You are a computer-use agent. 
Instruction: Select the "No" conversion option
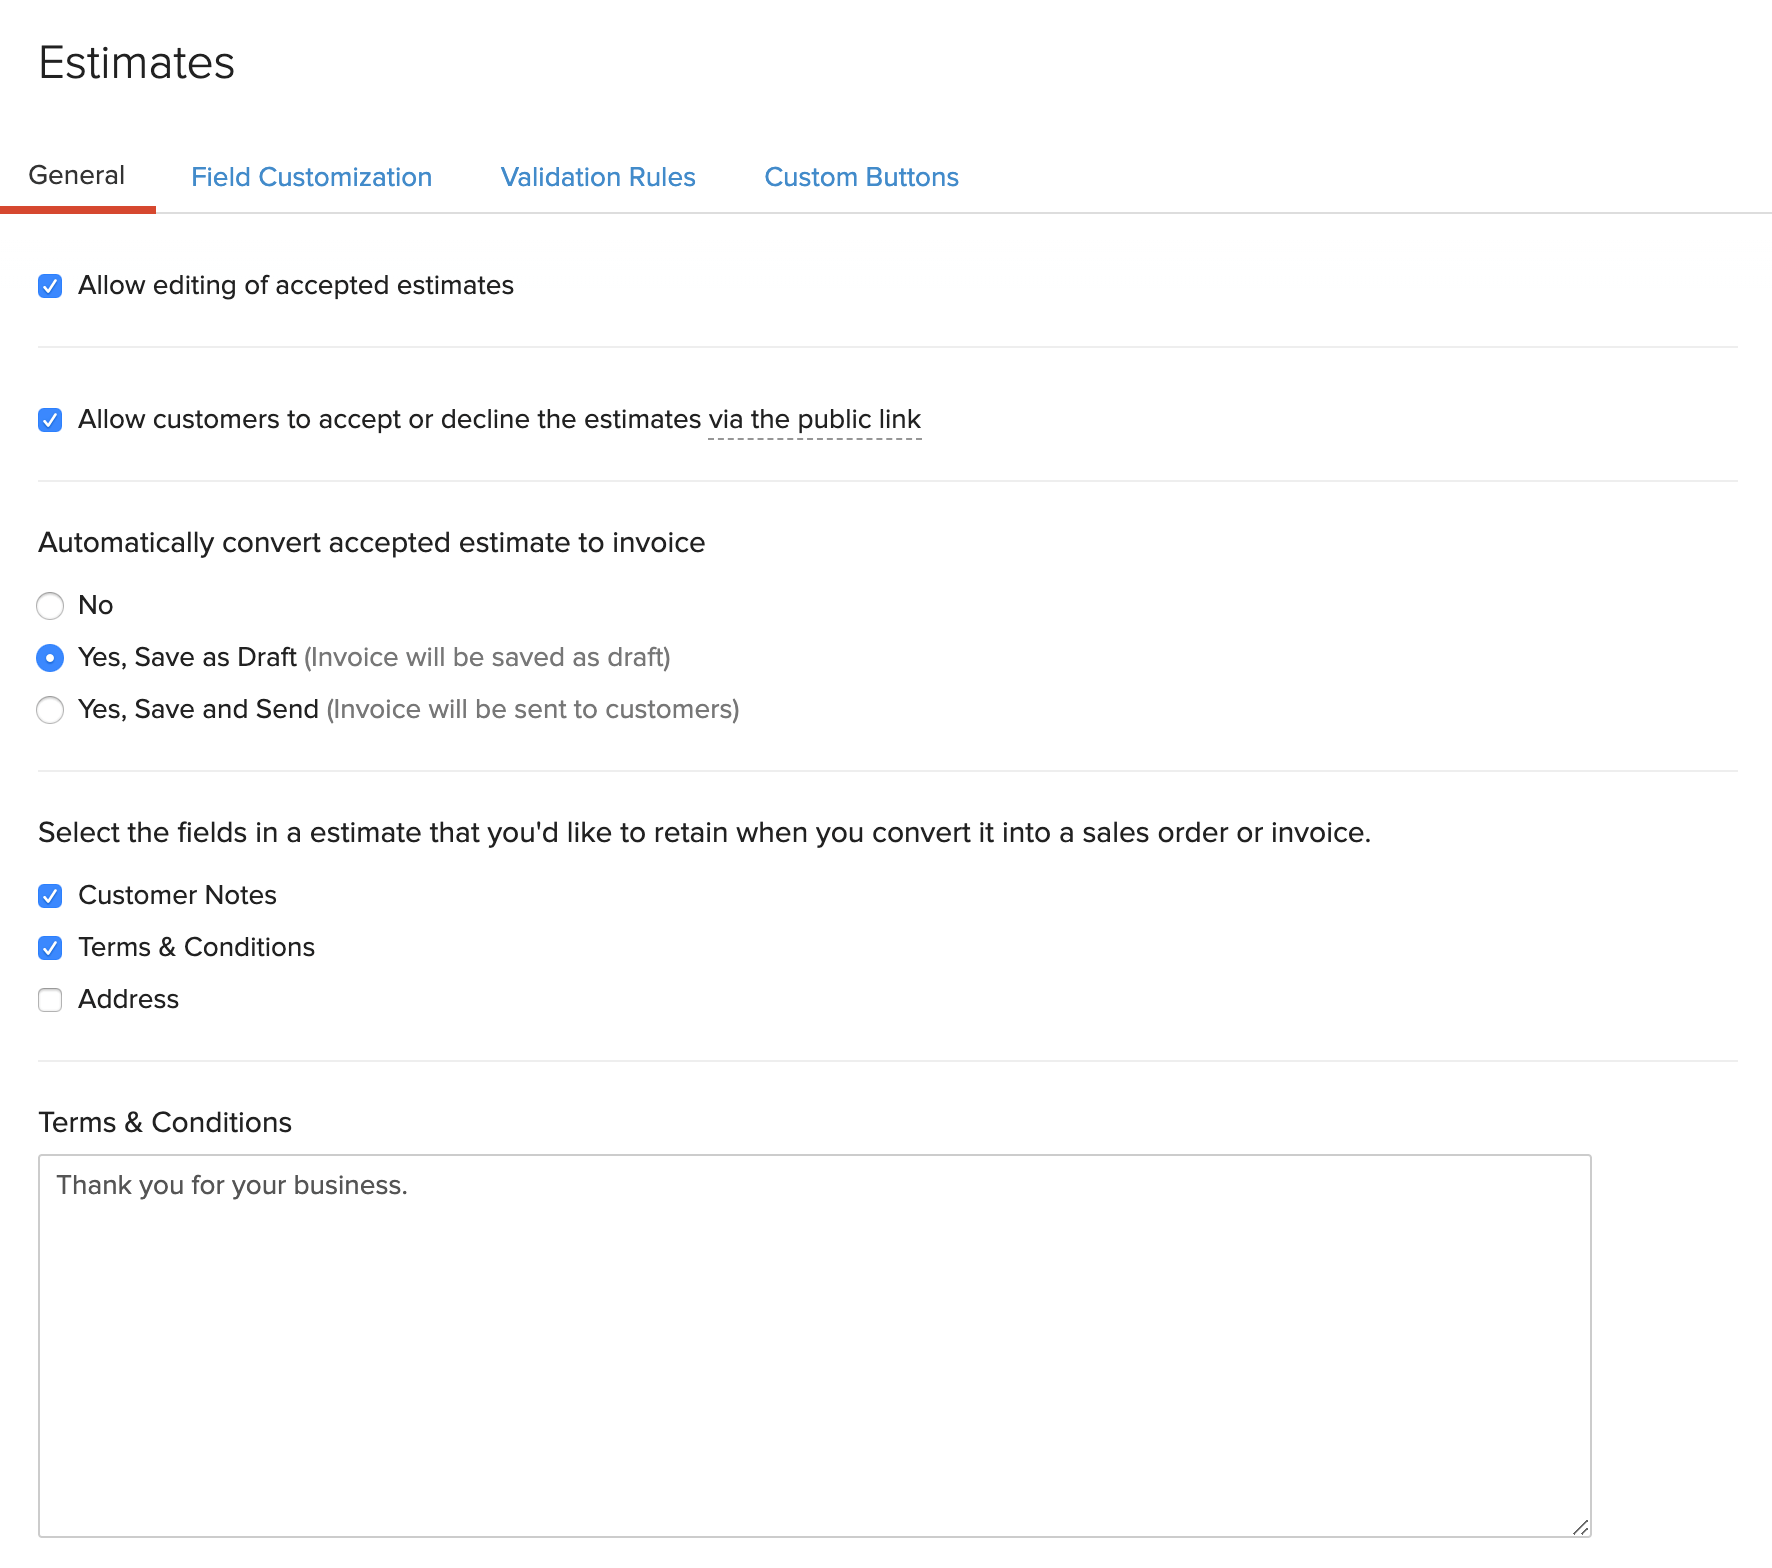[50, 606]
